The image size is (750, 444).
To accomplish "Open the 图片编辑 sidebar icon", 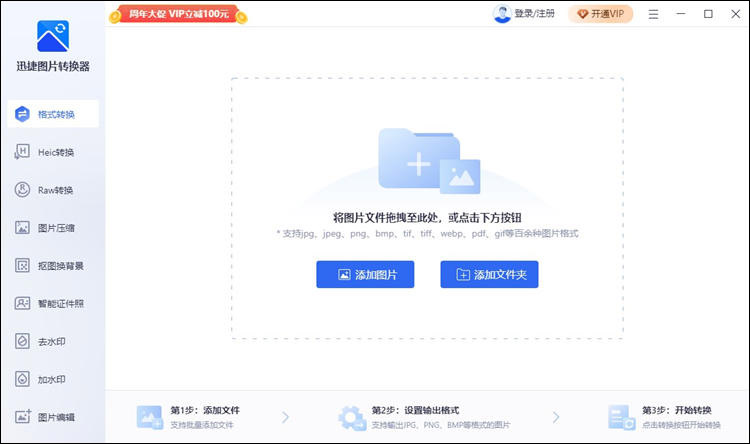I will pyautogui.click(x=22, y=417).
